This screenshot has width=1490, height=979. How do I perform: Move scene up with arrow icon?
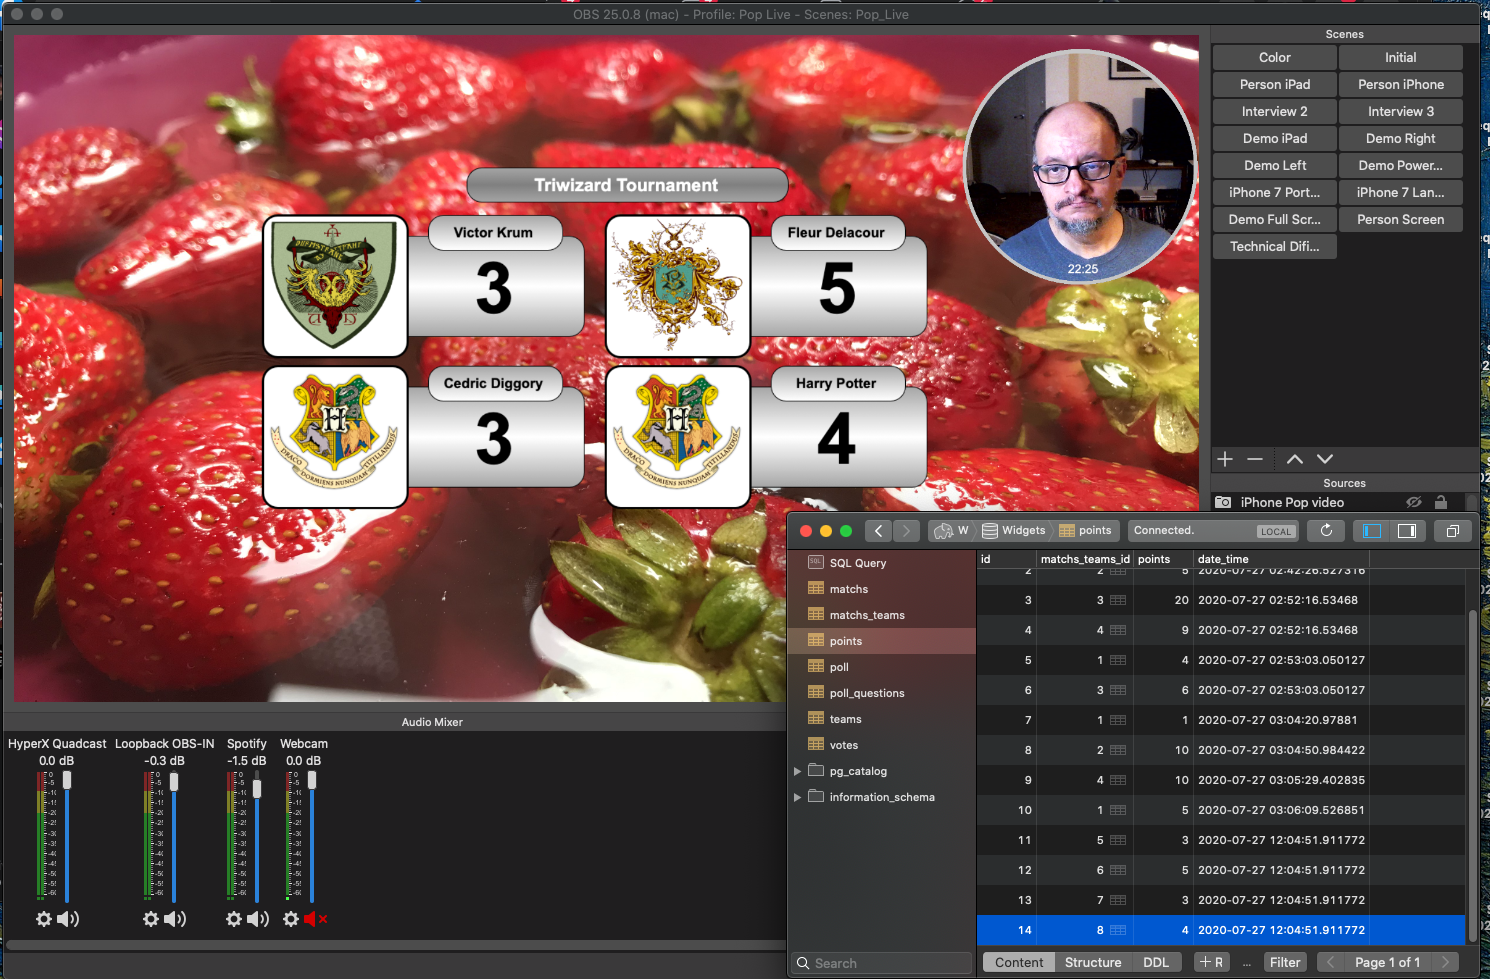(x=1295, y=459)
